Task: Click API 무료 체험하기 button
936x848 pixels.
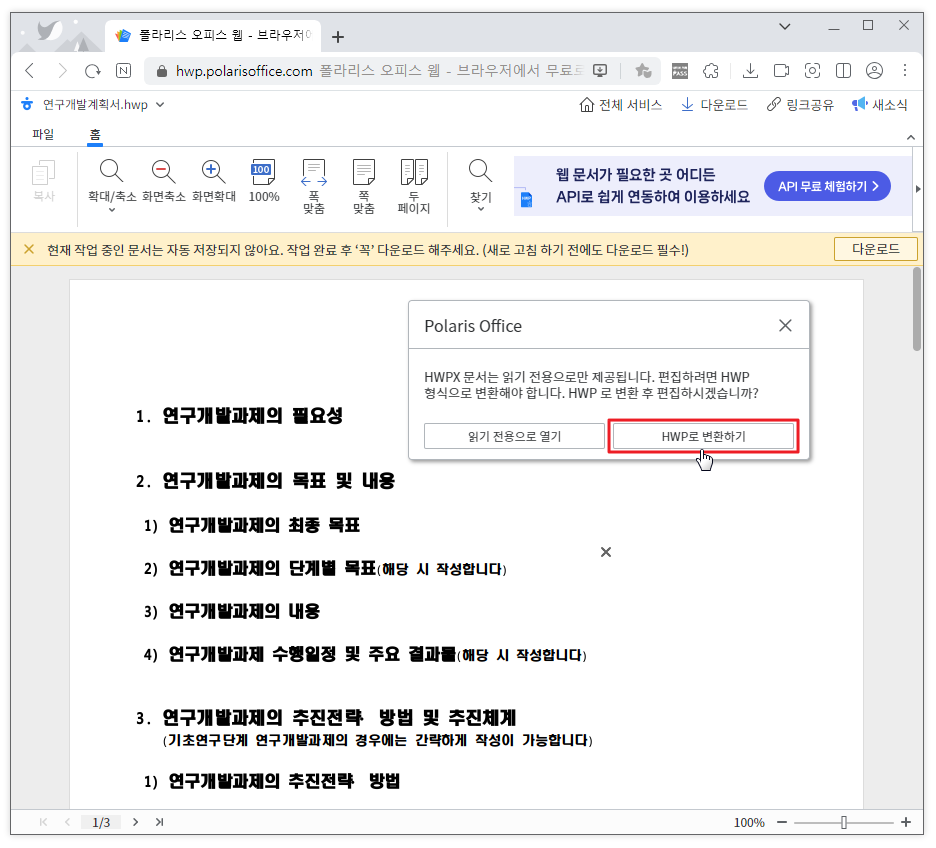Action: tap(827, 186)
